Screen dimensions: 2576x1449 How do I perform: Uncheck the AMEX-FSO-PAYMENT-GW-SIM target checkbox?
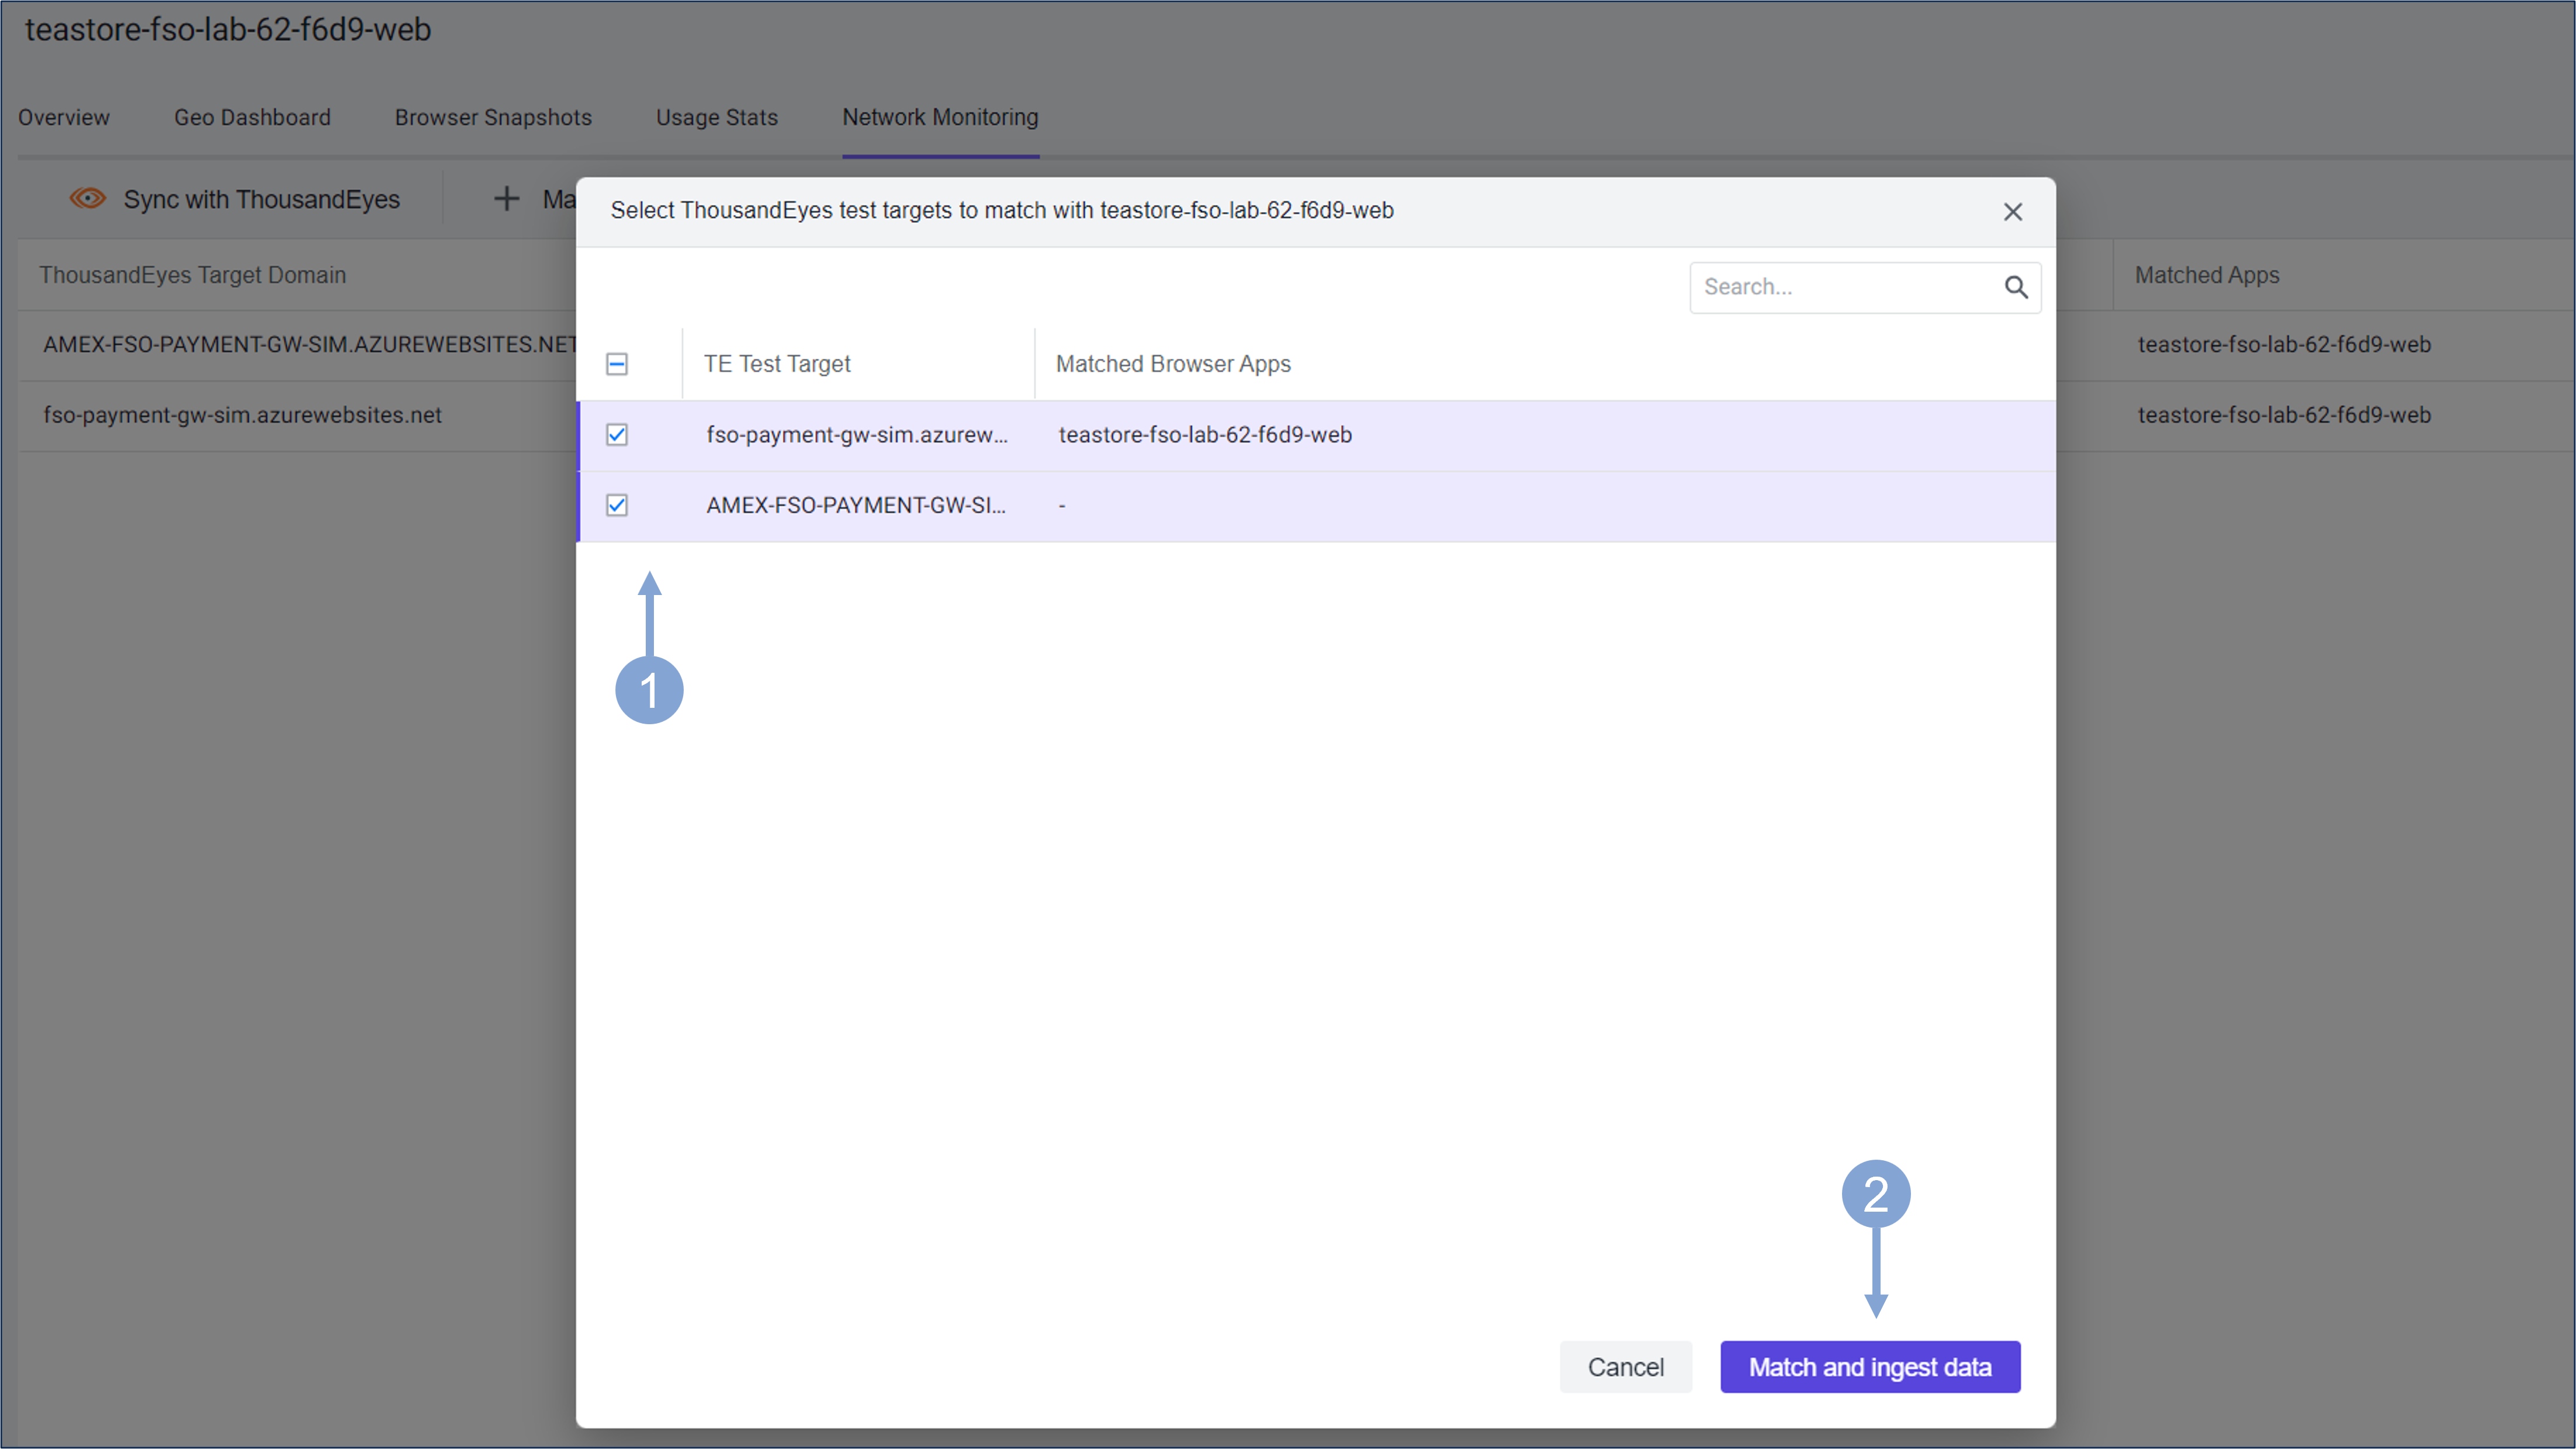point(617,505)
